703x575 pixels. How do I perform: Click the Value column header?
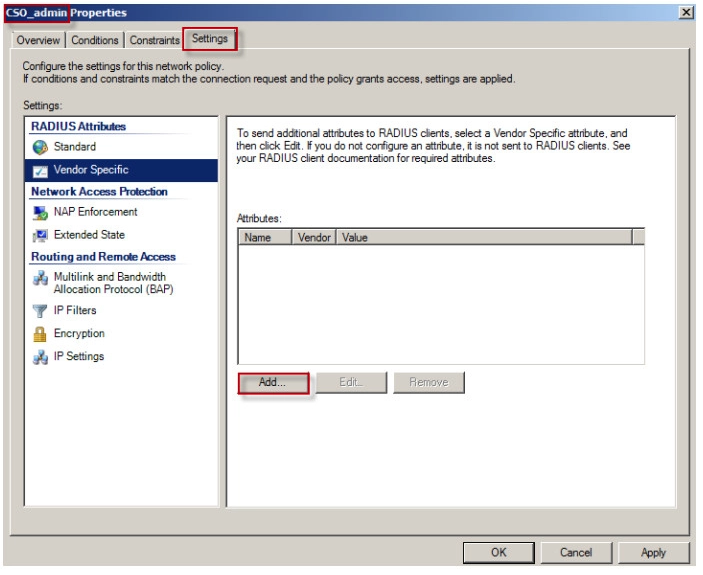pyautogui.click(x=484, y=238)
